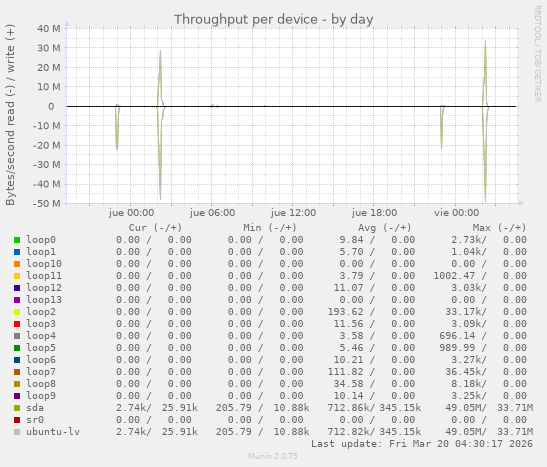Select the loop12 legend label
Image resolution: width=547 pixels, height=467 pixels.
(x=44, y=288)
